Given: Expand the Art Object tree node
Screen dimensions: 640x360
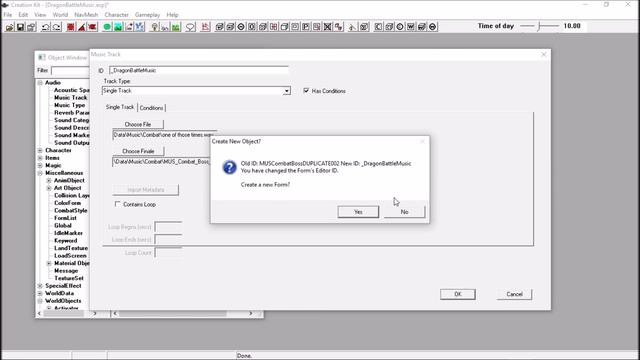Looking at the screenshot, I should coord(49,188).
